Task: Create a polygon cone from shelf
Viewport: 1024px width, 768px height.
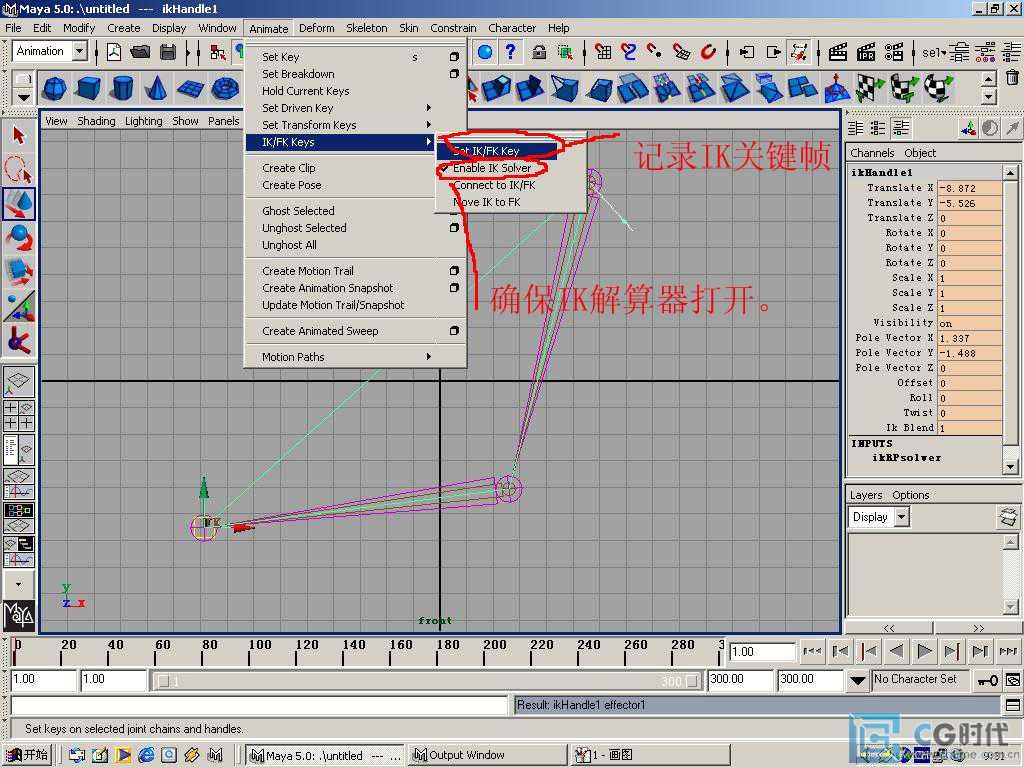Action: (x=156, y=88)
